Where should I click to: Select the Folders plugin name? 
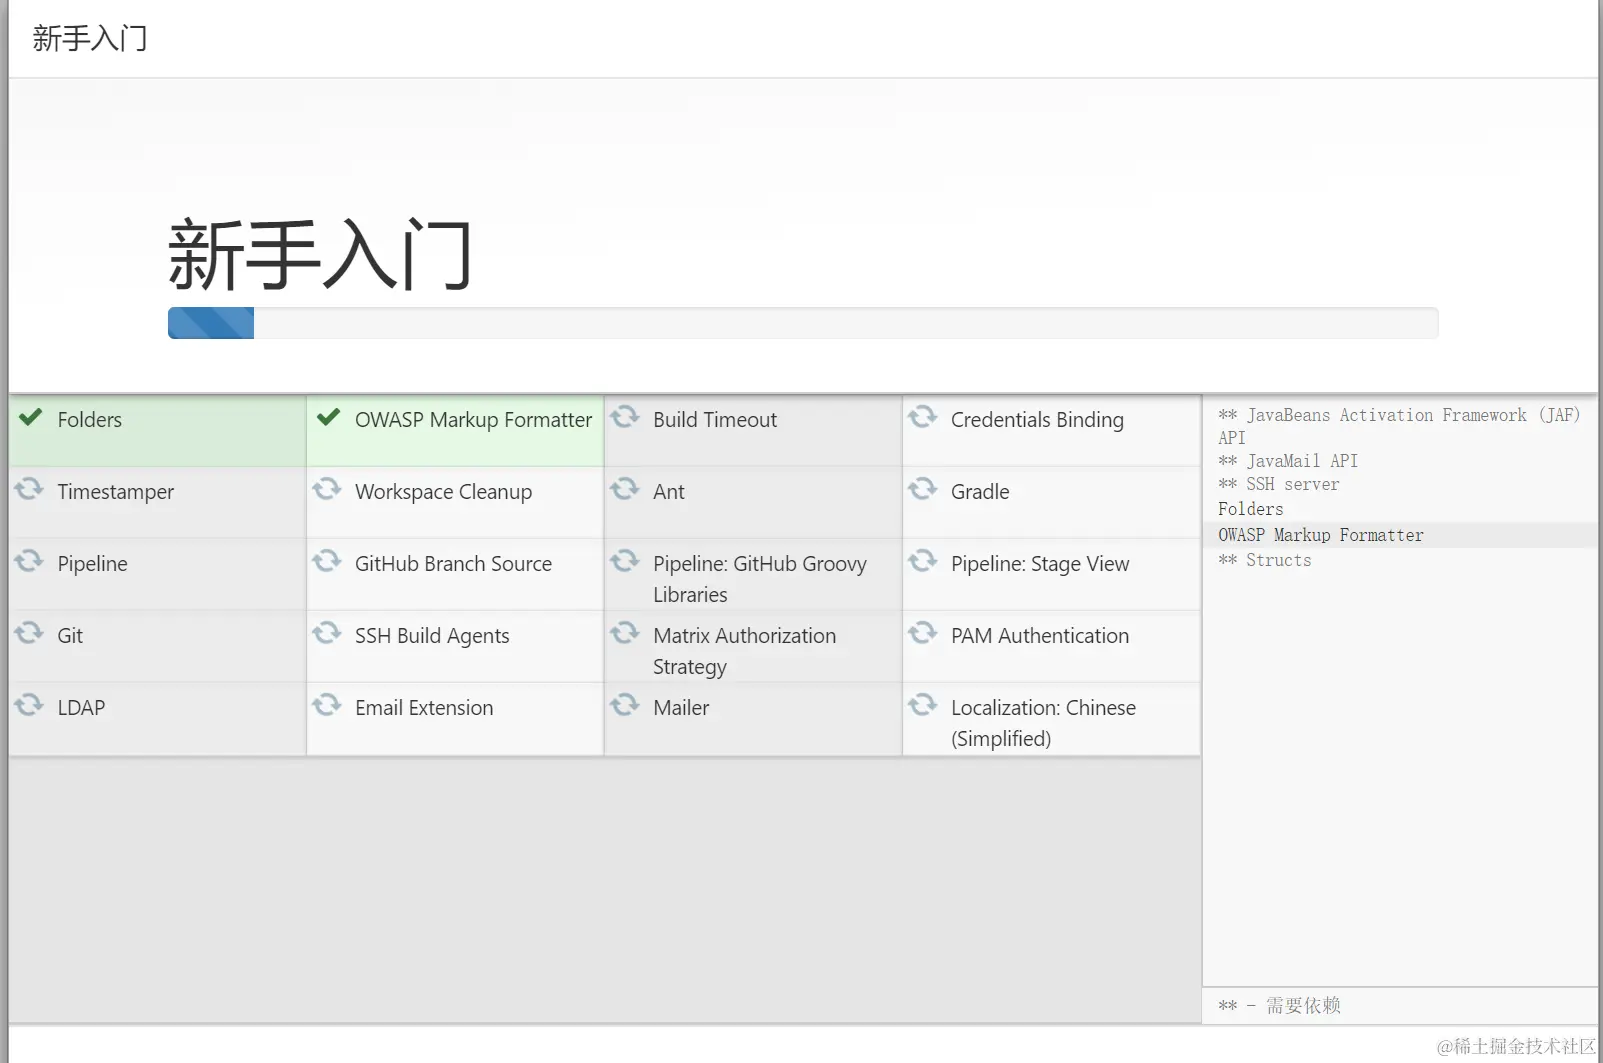(90, 420)
